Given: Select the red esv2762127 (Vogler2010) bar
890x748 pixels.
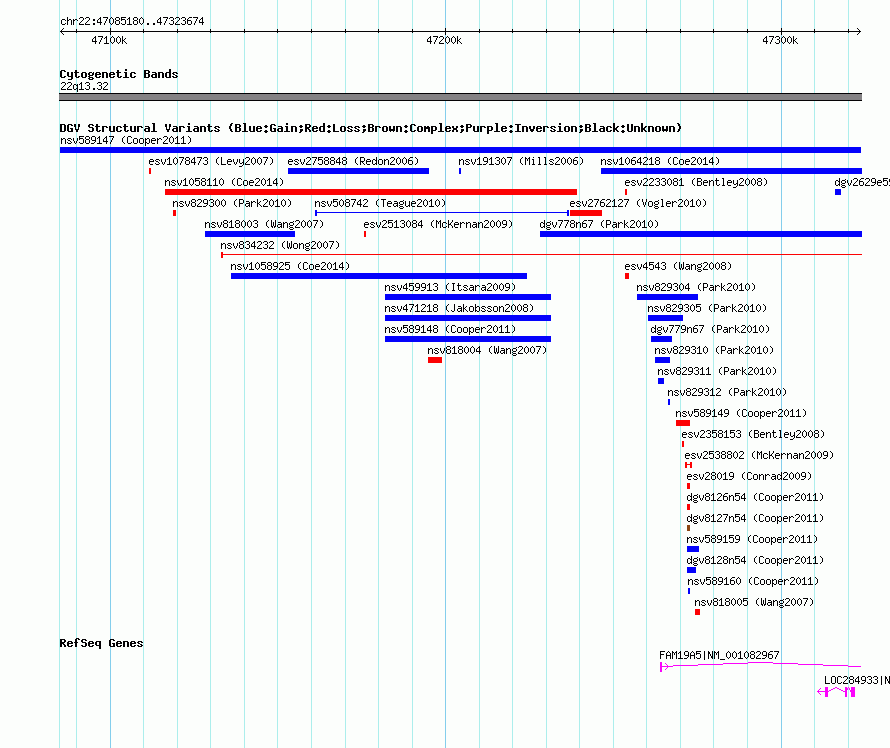Looking at the screenshot, I should pos(586,213).
